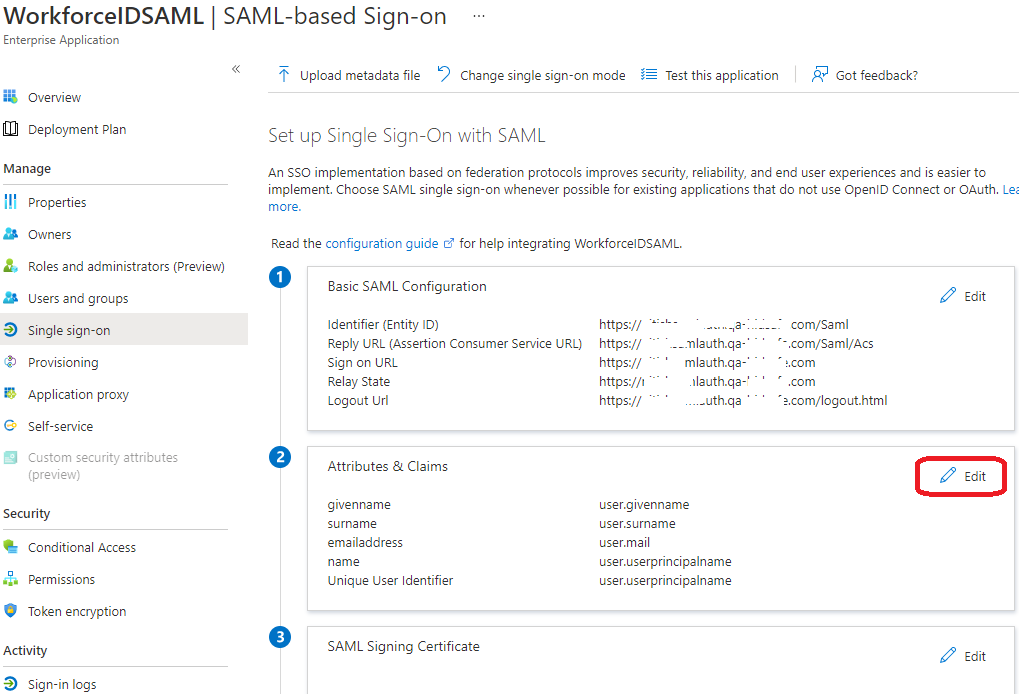The height and width of the screenshot is (694, 1019).
Task: Open Deployment Plan page
Action: [x=77, y=129]
